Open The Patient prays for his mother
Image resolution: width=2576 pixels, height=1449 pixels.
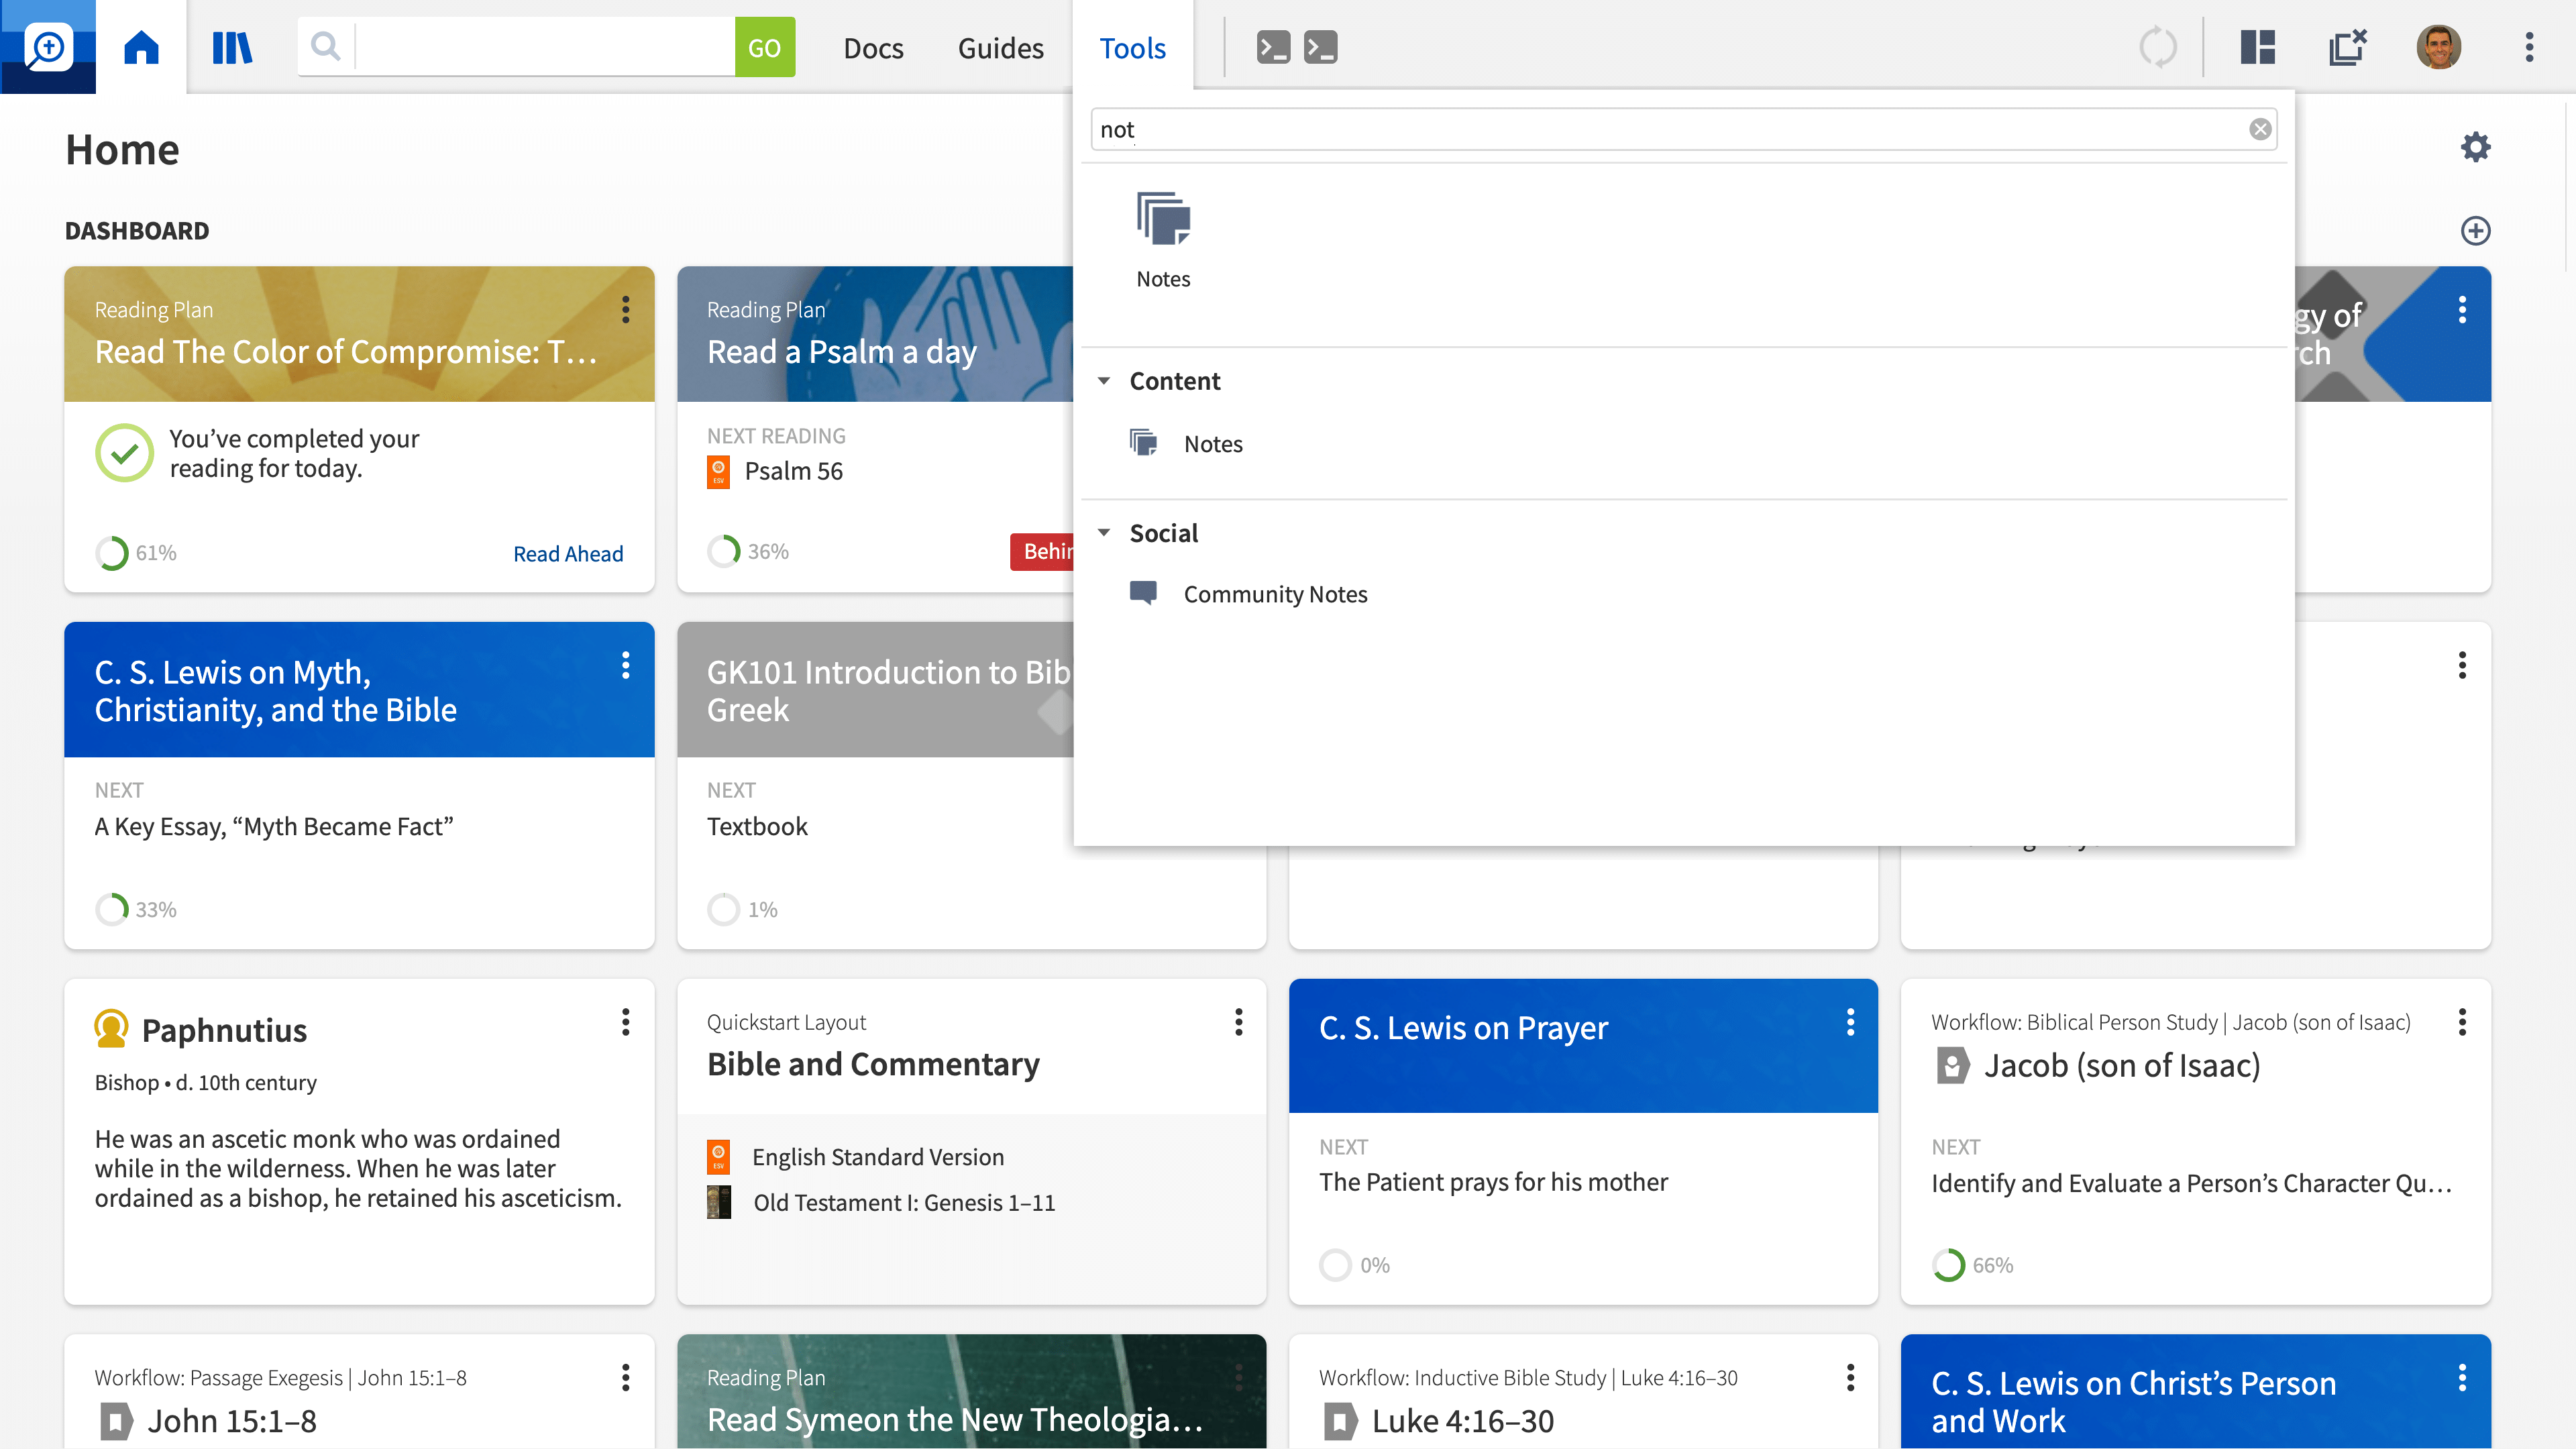click(1493, 1182)
